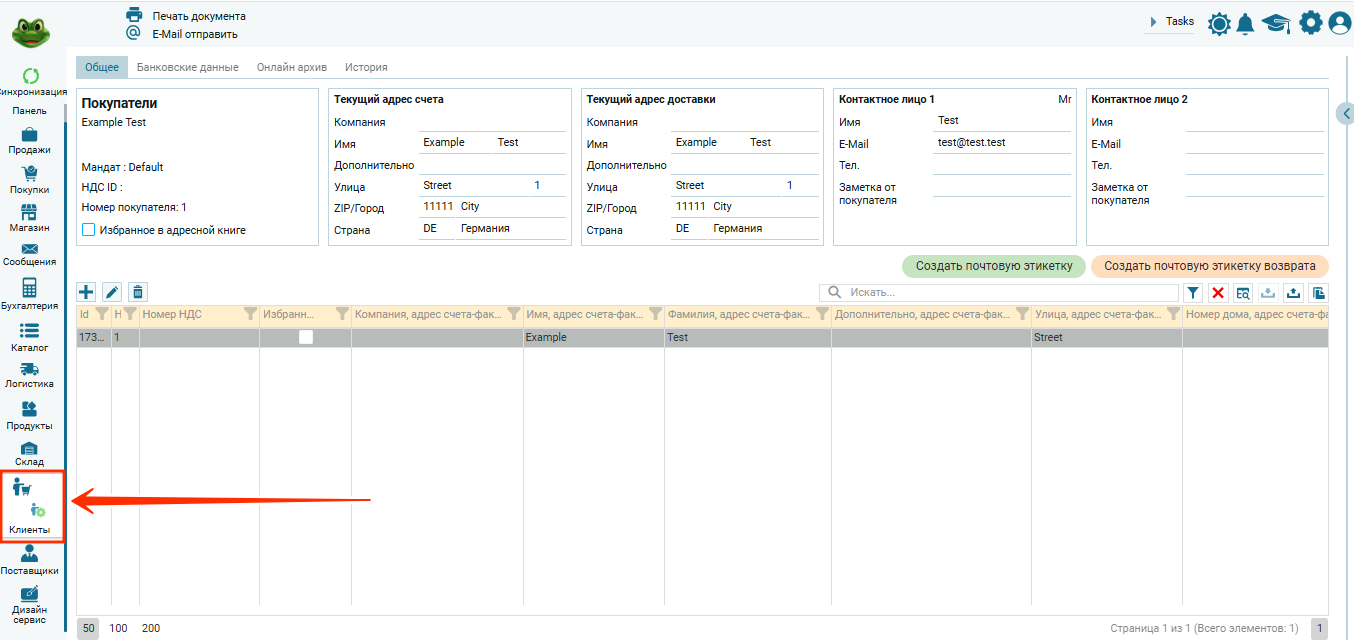Viewport: 1354px width, 640px height.
Task: Open notifications bell icon
Action: (1245, 23)
